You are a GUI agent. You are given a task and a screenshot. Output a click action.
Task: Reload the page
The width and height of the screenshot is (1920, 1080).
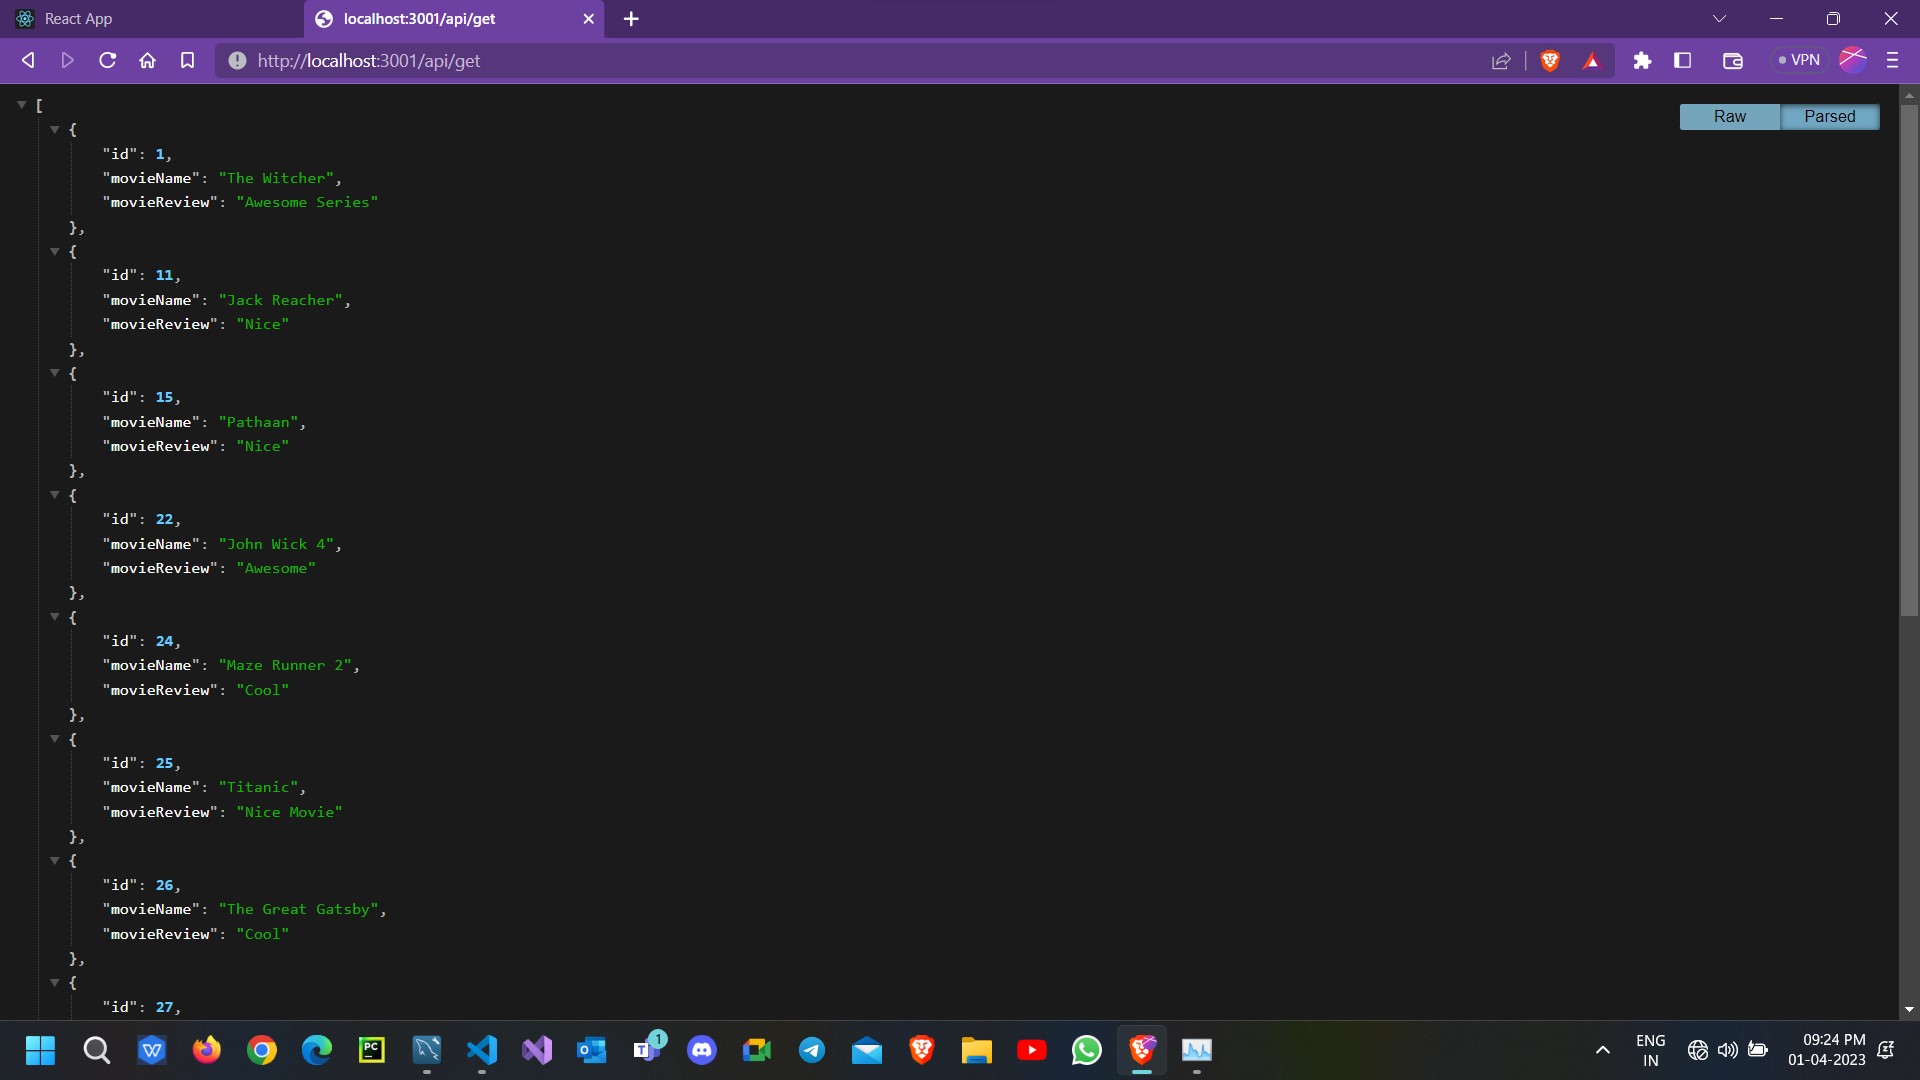click(108, 61)
